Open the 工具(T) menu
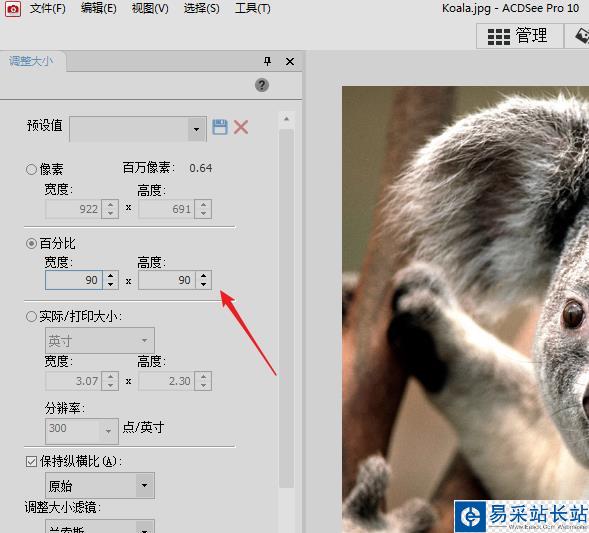Image resolution: width=589 pixels, height=533 pixels. [252, 8]
